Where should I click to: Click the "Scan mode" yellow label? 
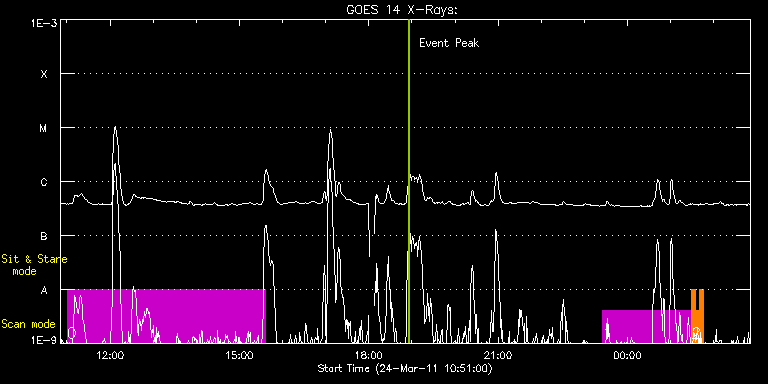point(28,324)
